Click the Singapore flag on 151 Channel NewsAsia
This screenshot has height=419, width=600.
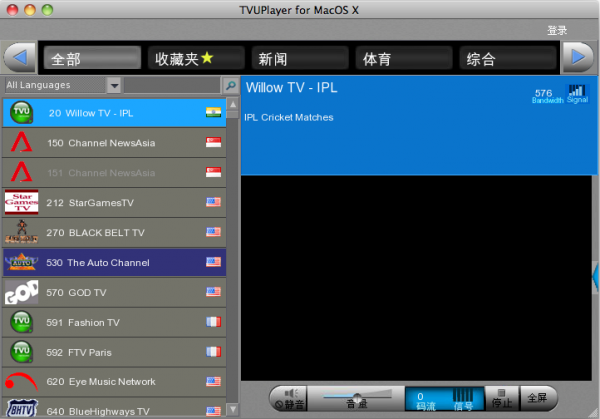coord(214,172)
